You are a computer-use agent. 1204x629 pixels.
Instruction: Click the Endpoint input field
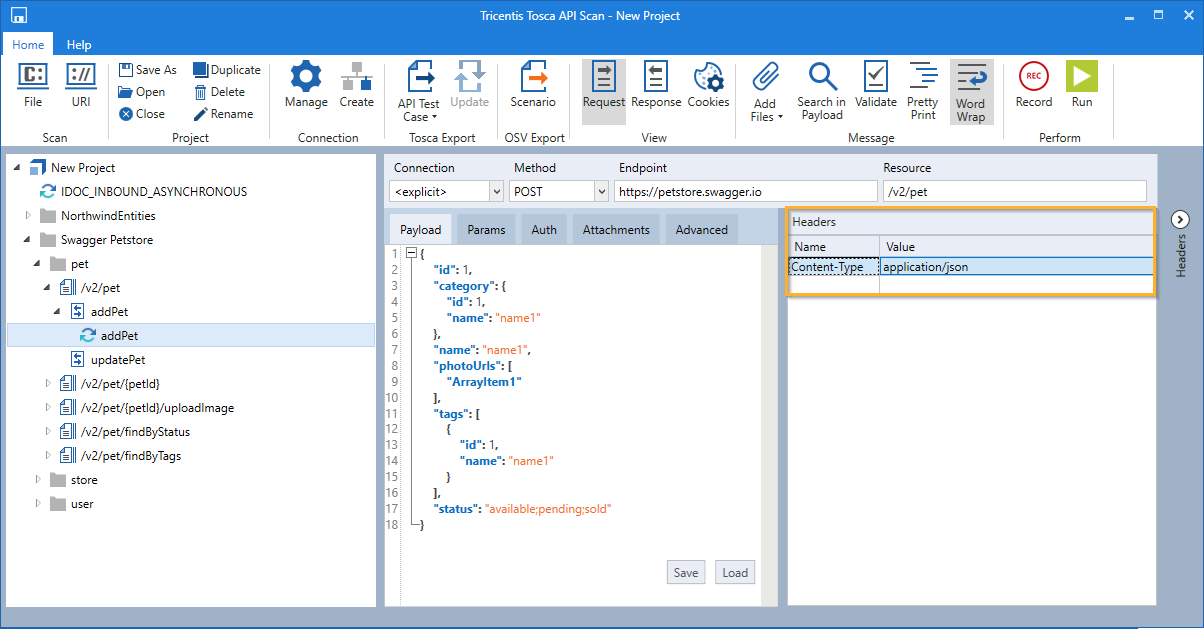(x=745, y=191)
